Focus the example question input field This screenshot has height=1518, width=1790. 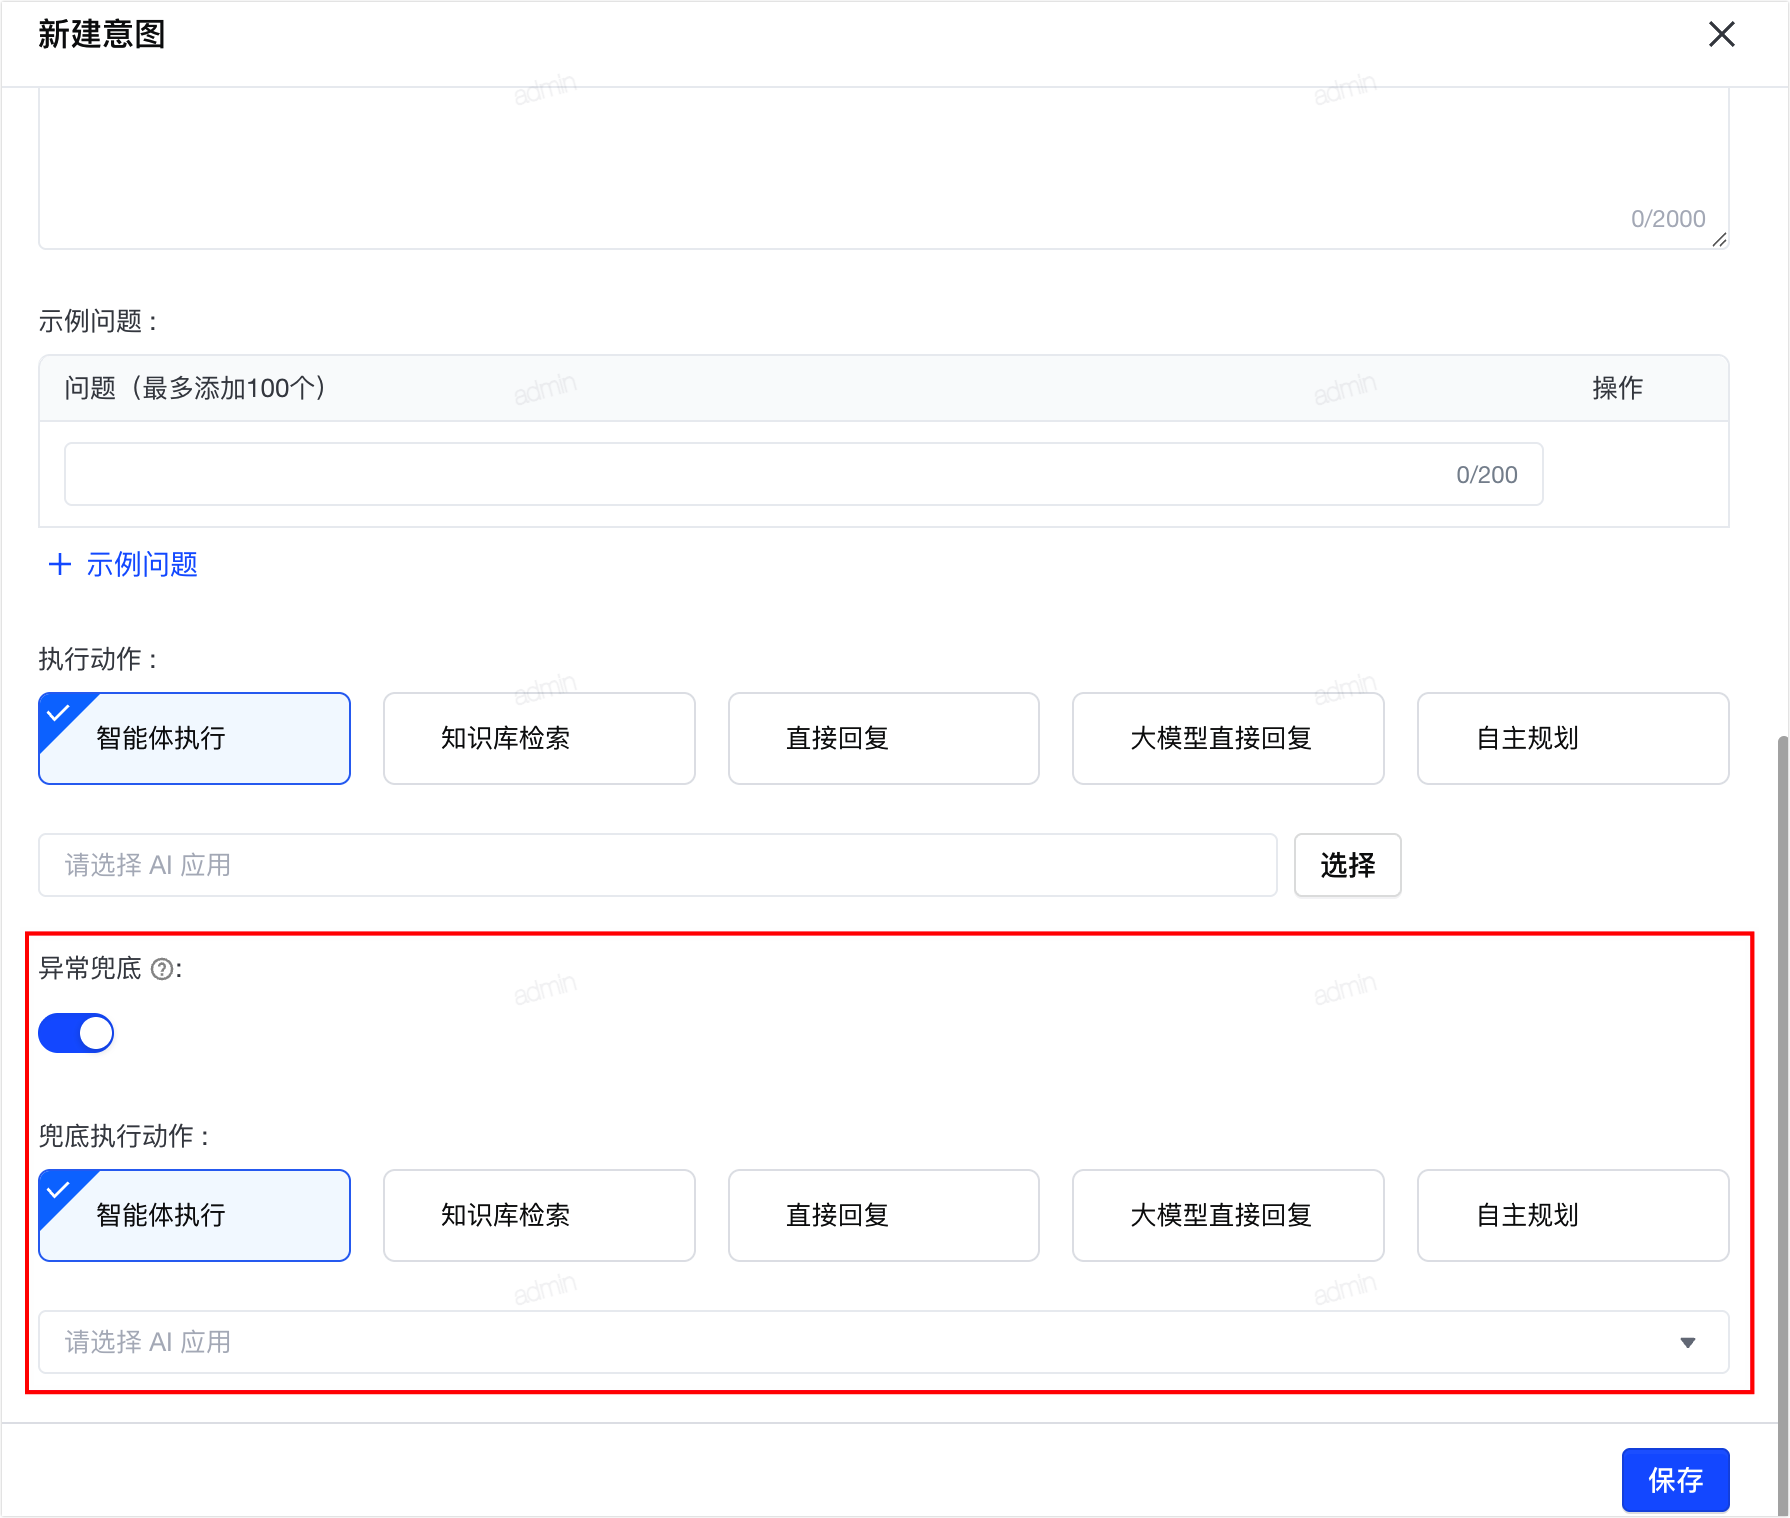pos(803,474)
